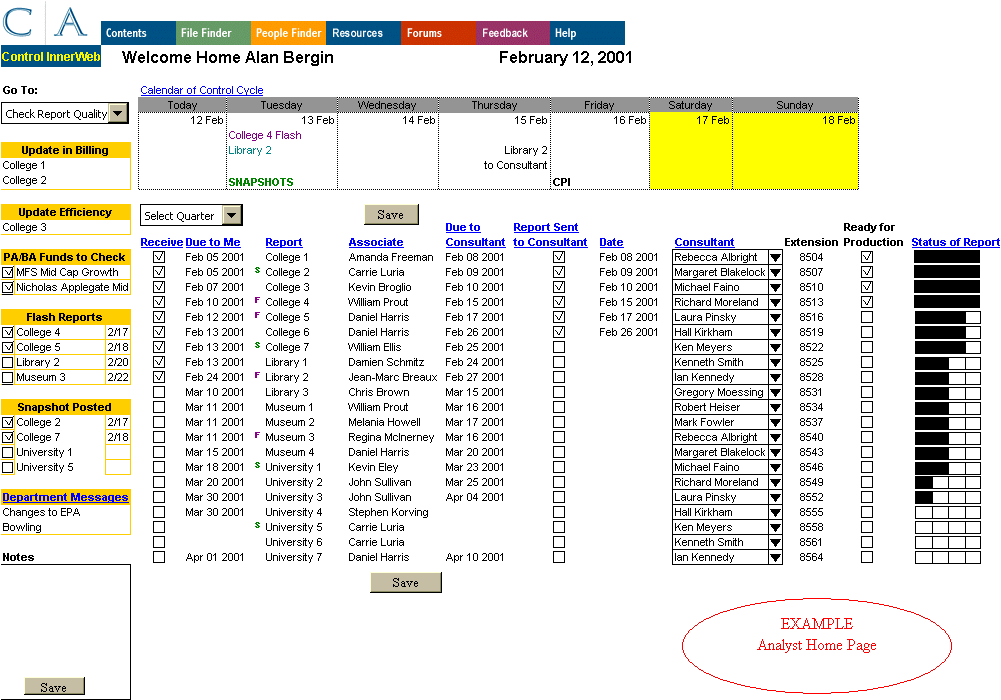Open the Feedback tab
The image size is (1001, 700).
tap(513, 33)
